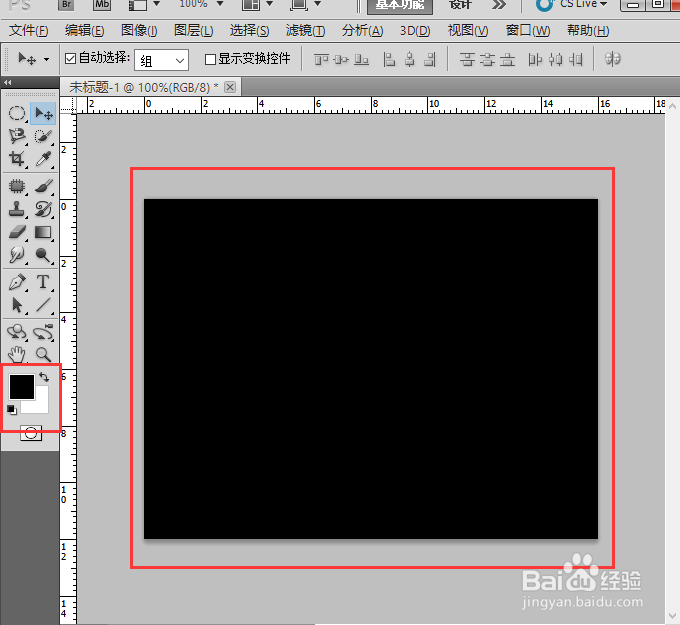
Task: Open the Move tool preset picker arrow
Action: pyautogui.click(x=46, y=59)
